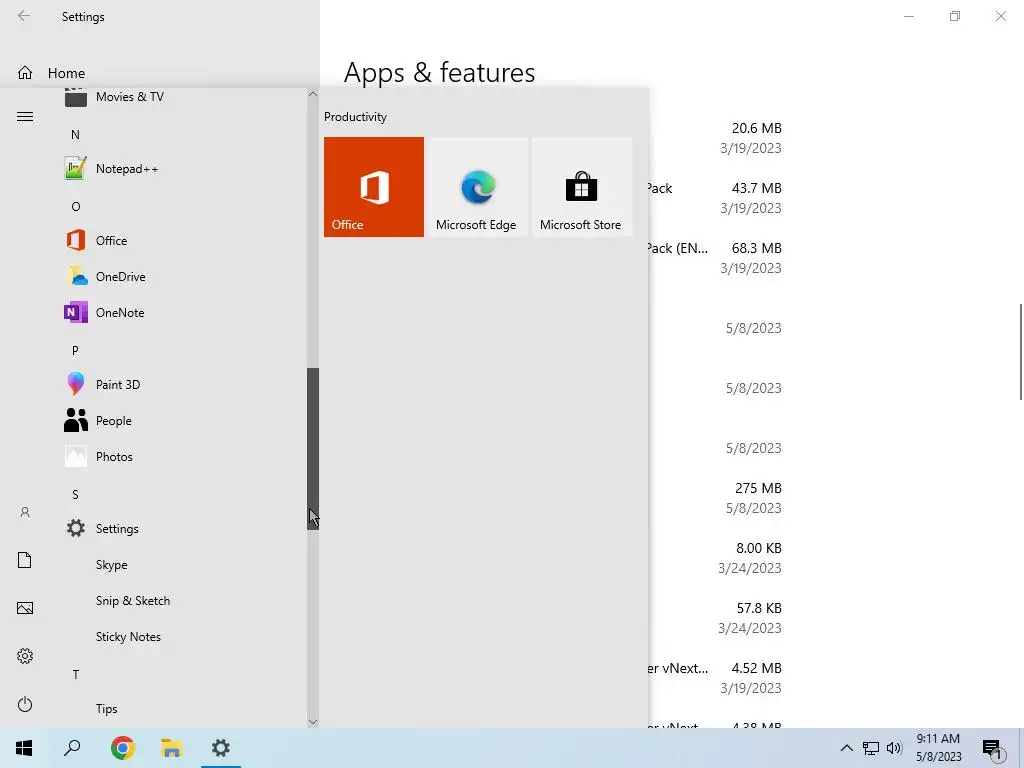Open the volume speaker tray icon

pyautogui.click(x=894, y=748)
